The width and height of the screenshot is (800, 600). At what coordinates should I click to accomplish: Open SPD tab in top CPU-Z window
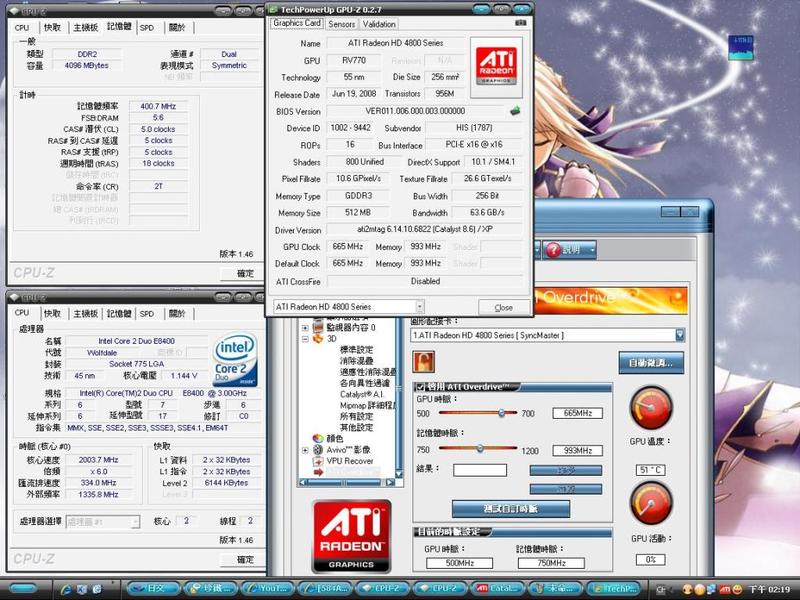tap(147, 28)
